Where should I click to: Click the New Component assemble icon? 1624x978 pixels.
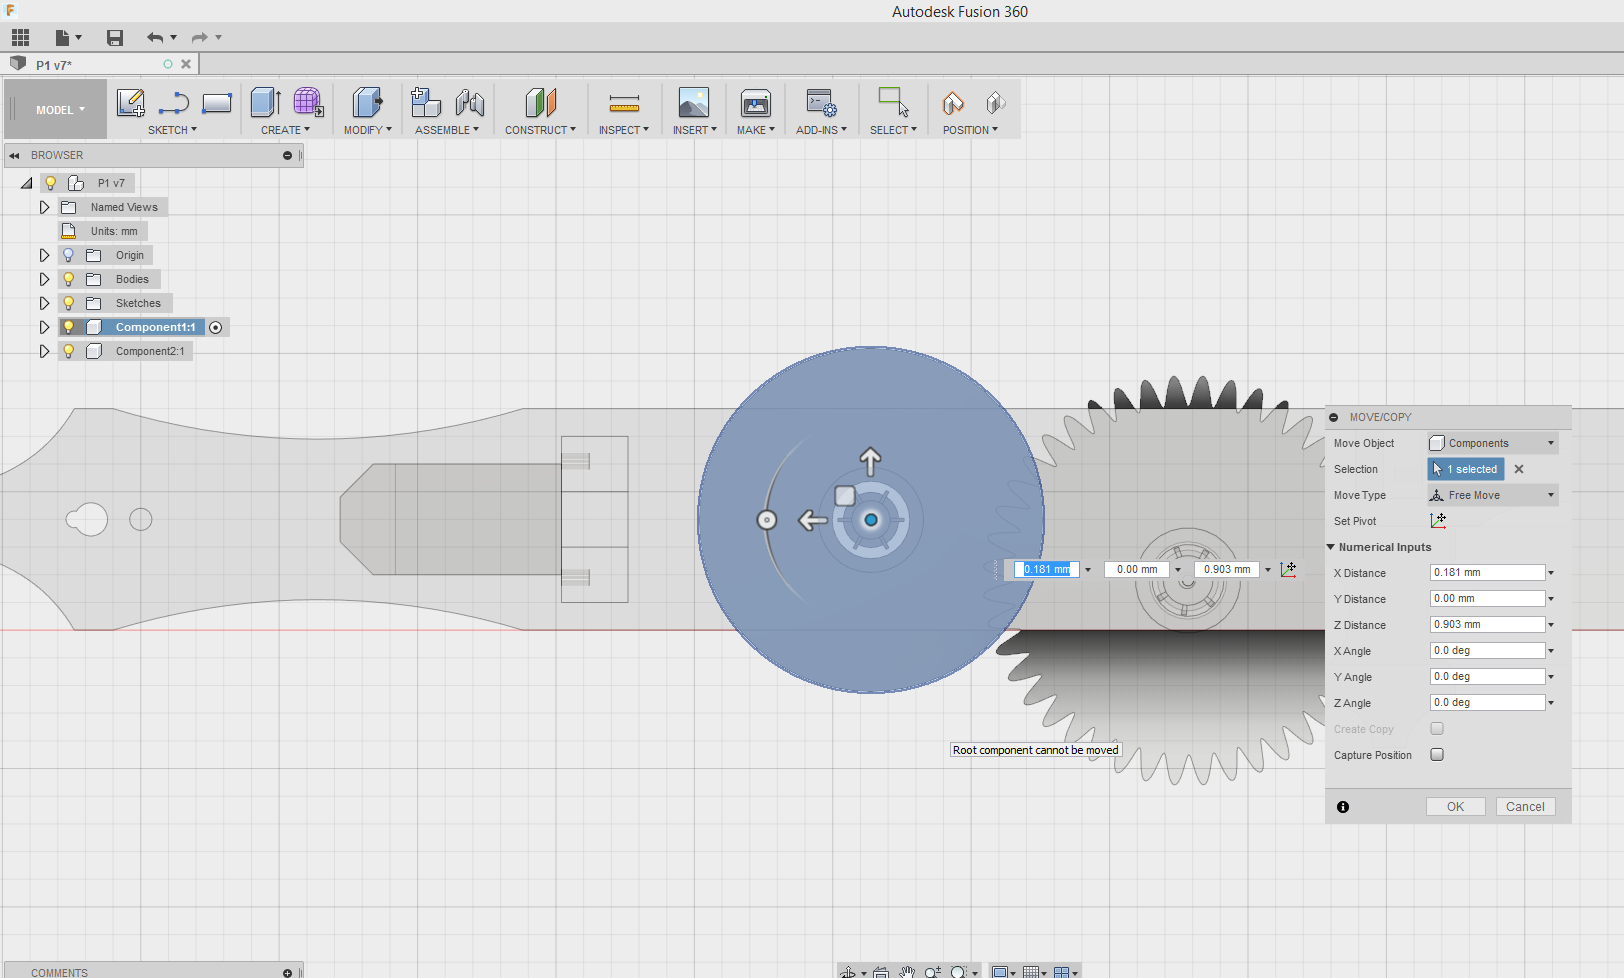(x=426, y=102)
